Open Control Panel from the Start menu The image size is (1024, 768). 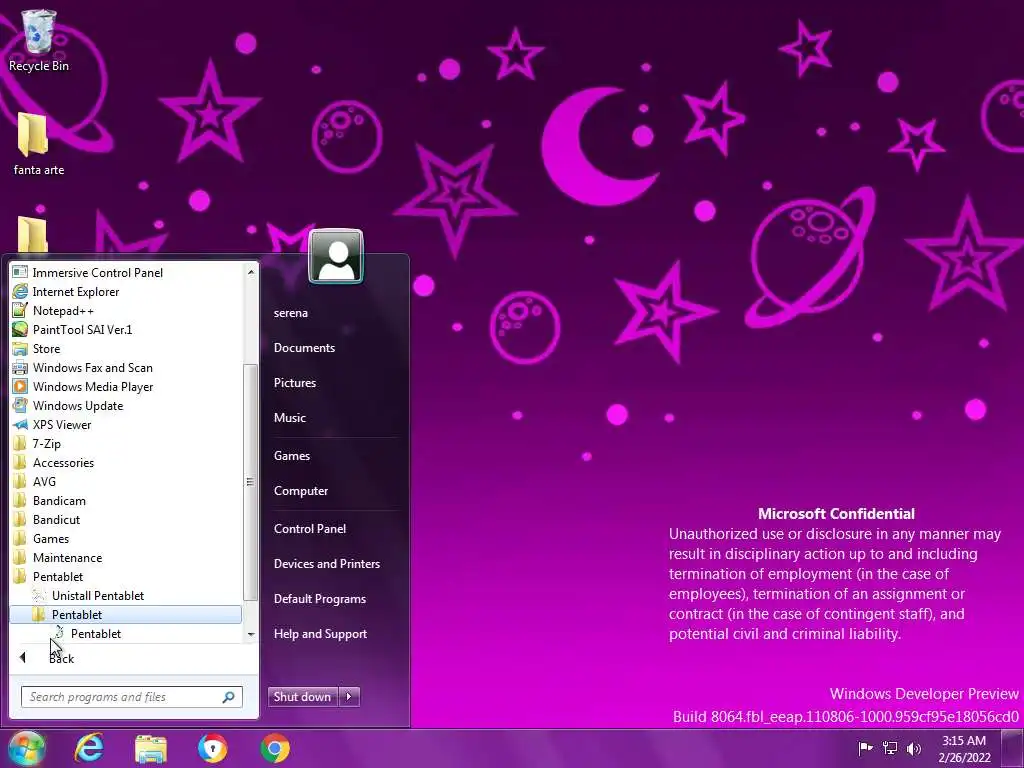[310, 529]
